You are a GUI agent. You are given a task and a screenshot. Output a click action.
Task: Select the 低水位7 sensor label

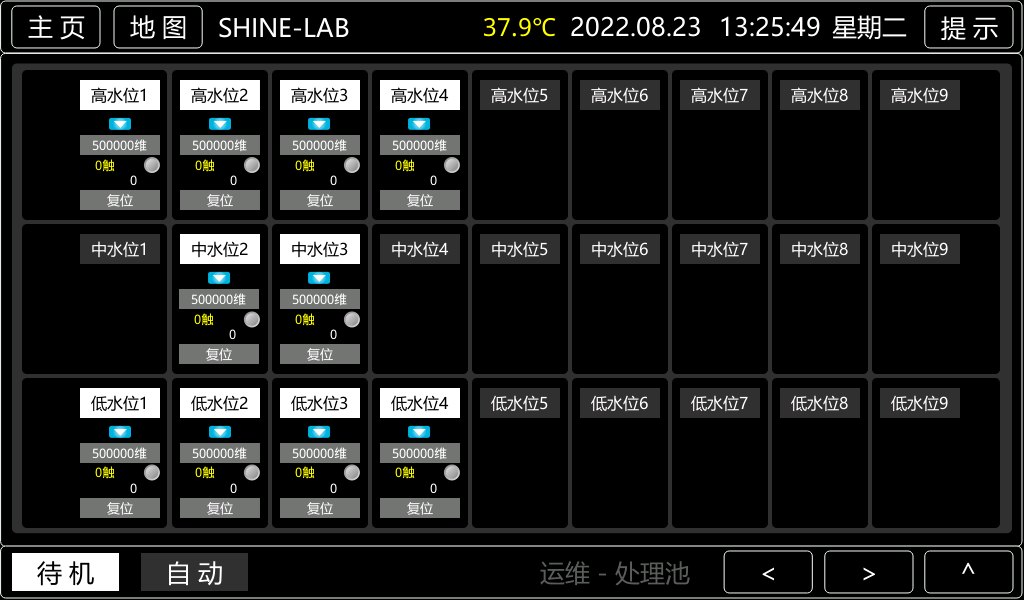(720, 403)
